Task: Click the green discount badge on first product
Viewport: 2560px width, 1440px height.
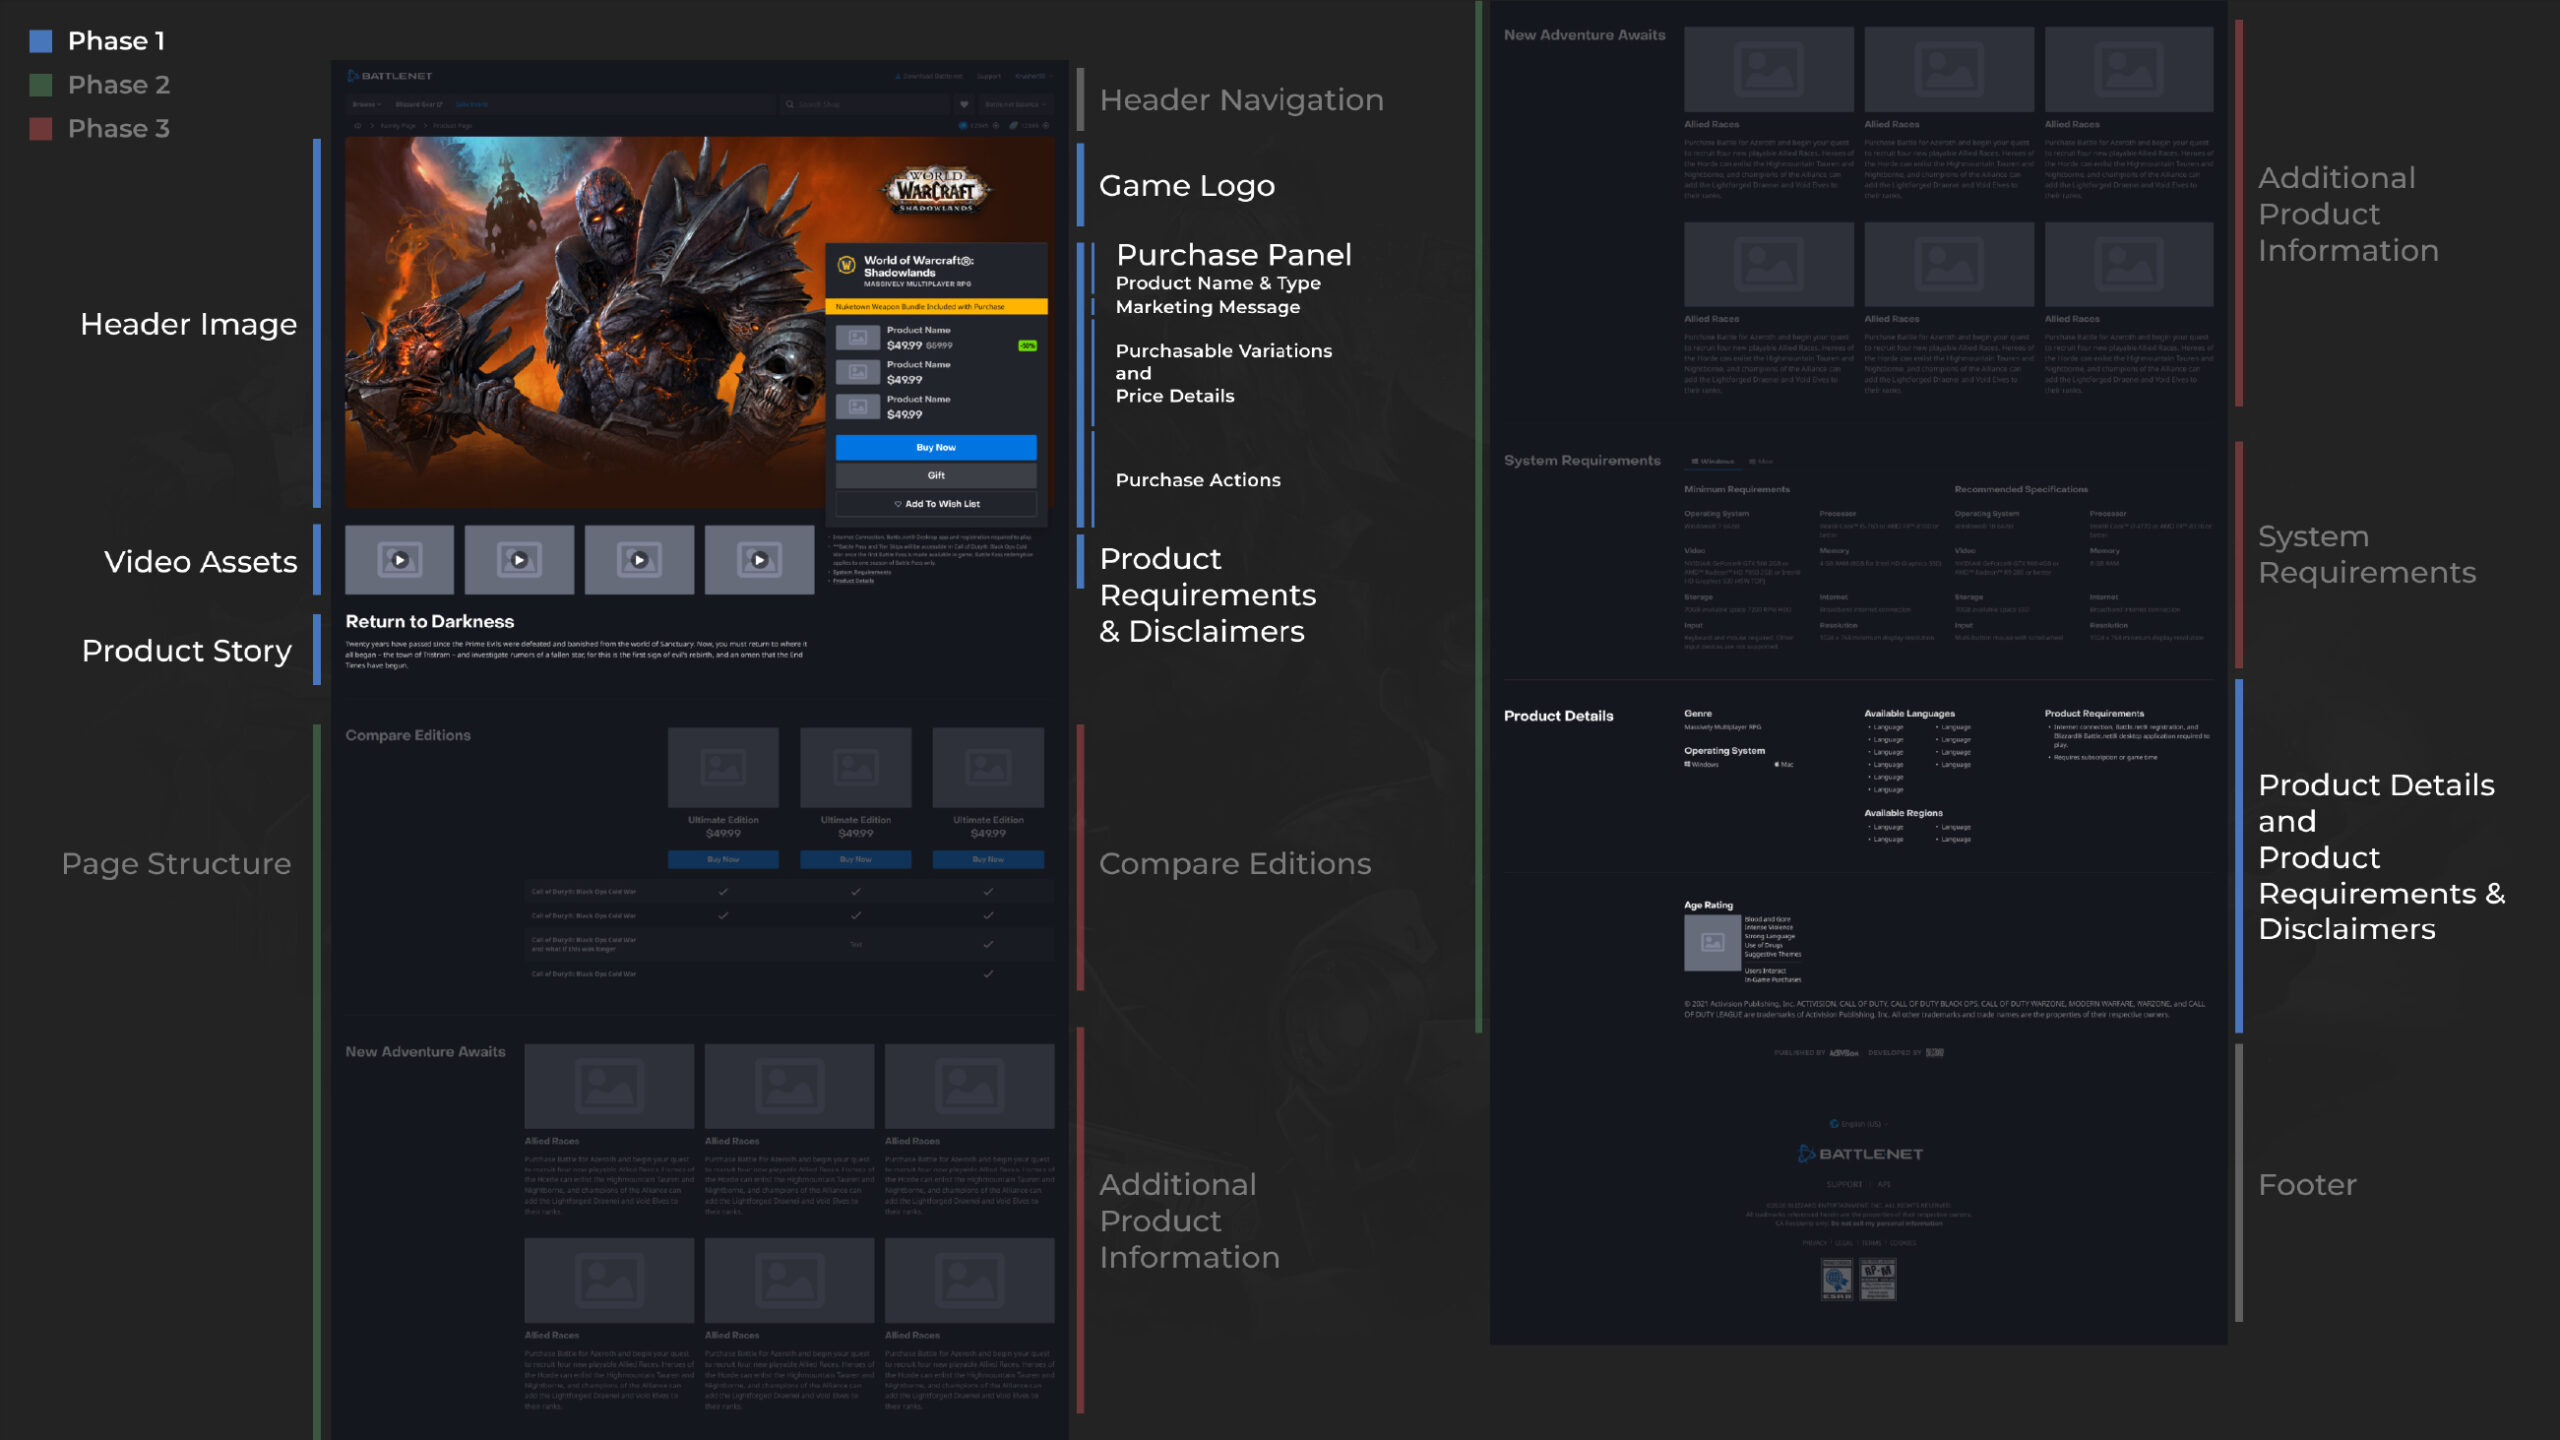Action: point(1027,346)
